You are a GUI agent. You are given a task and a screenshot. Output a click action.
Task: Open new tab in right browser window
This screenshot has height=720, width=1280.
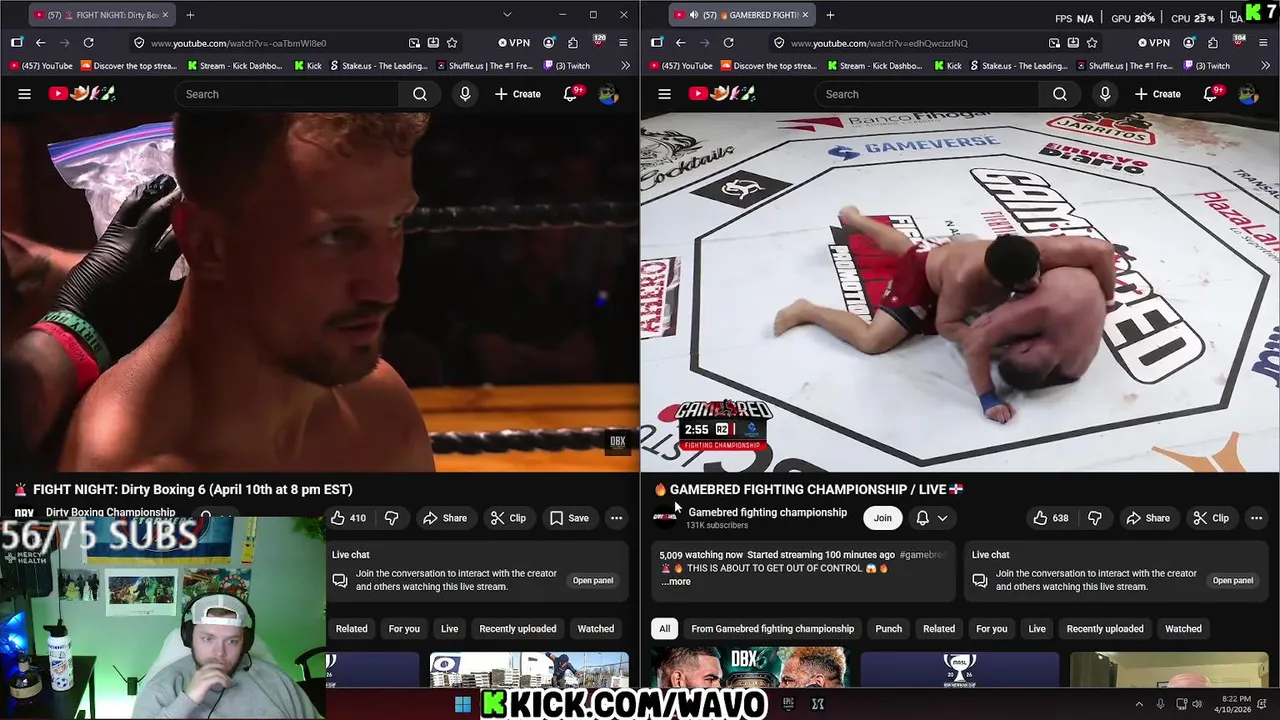coord(830,15)
